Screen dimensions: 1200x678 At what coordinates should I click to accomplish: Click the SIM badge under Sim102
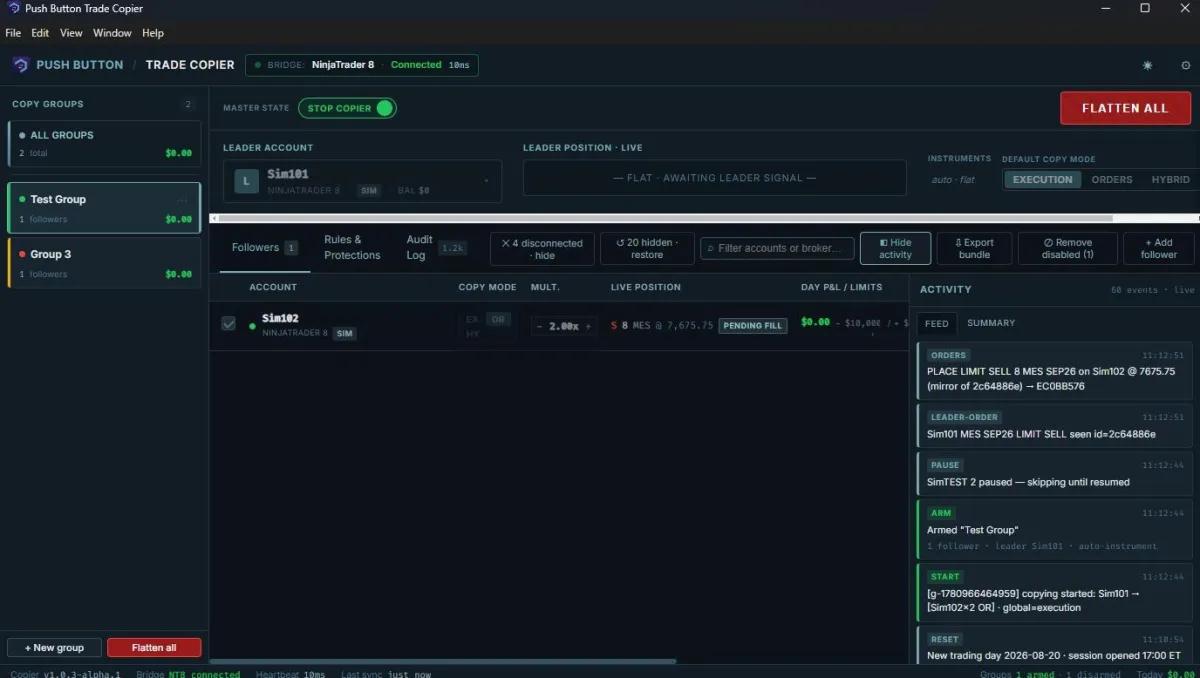coord(344,333)
